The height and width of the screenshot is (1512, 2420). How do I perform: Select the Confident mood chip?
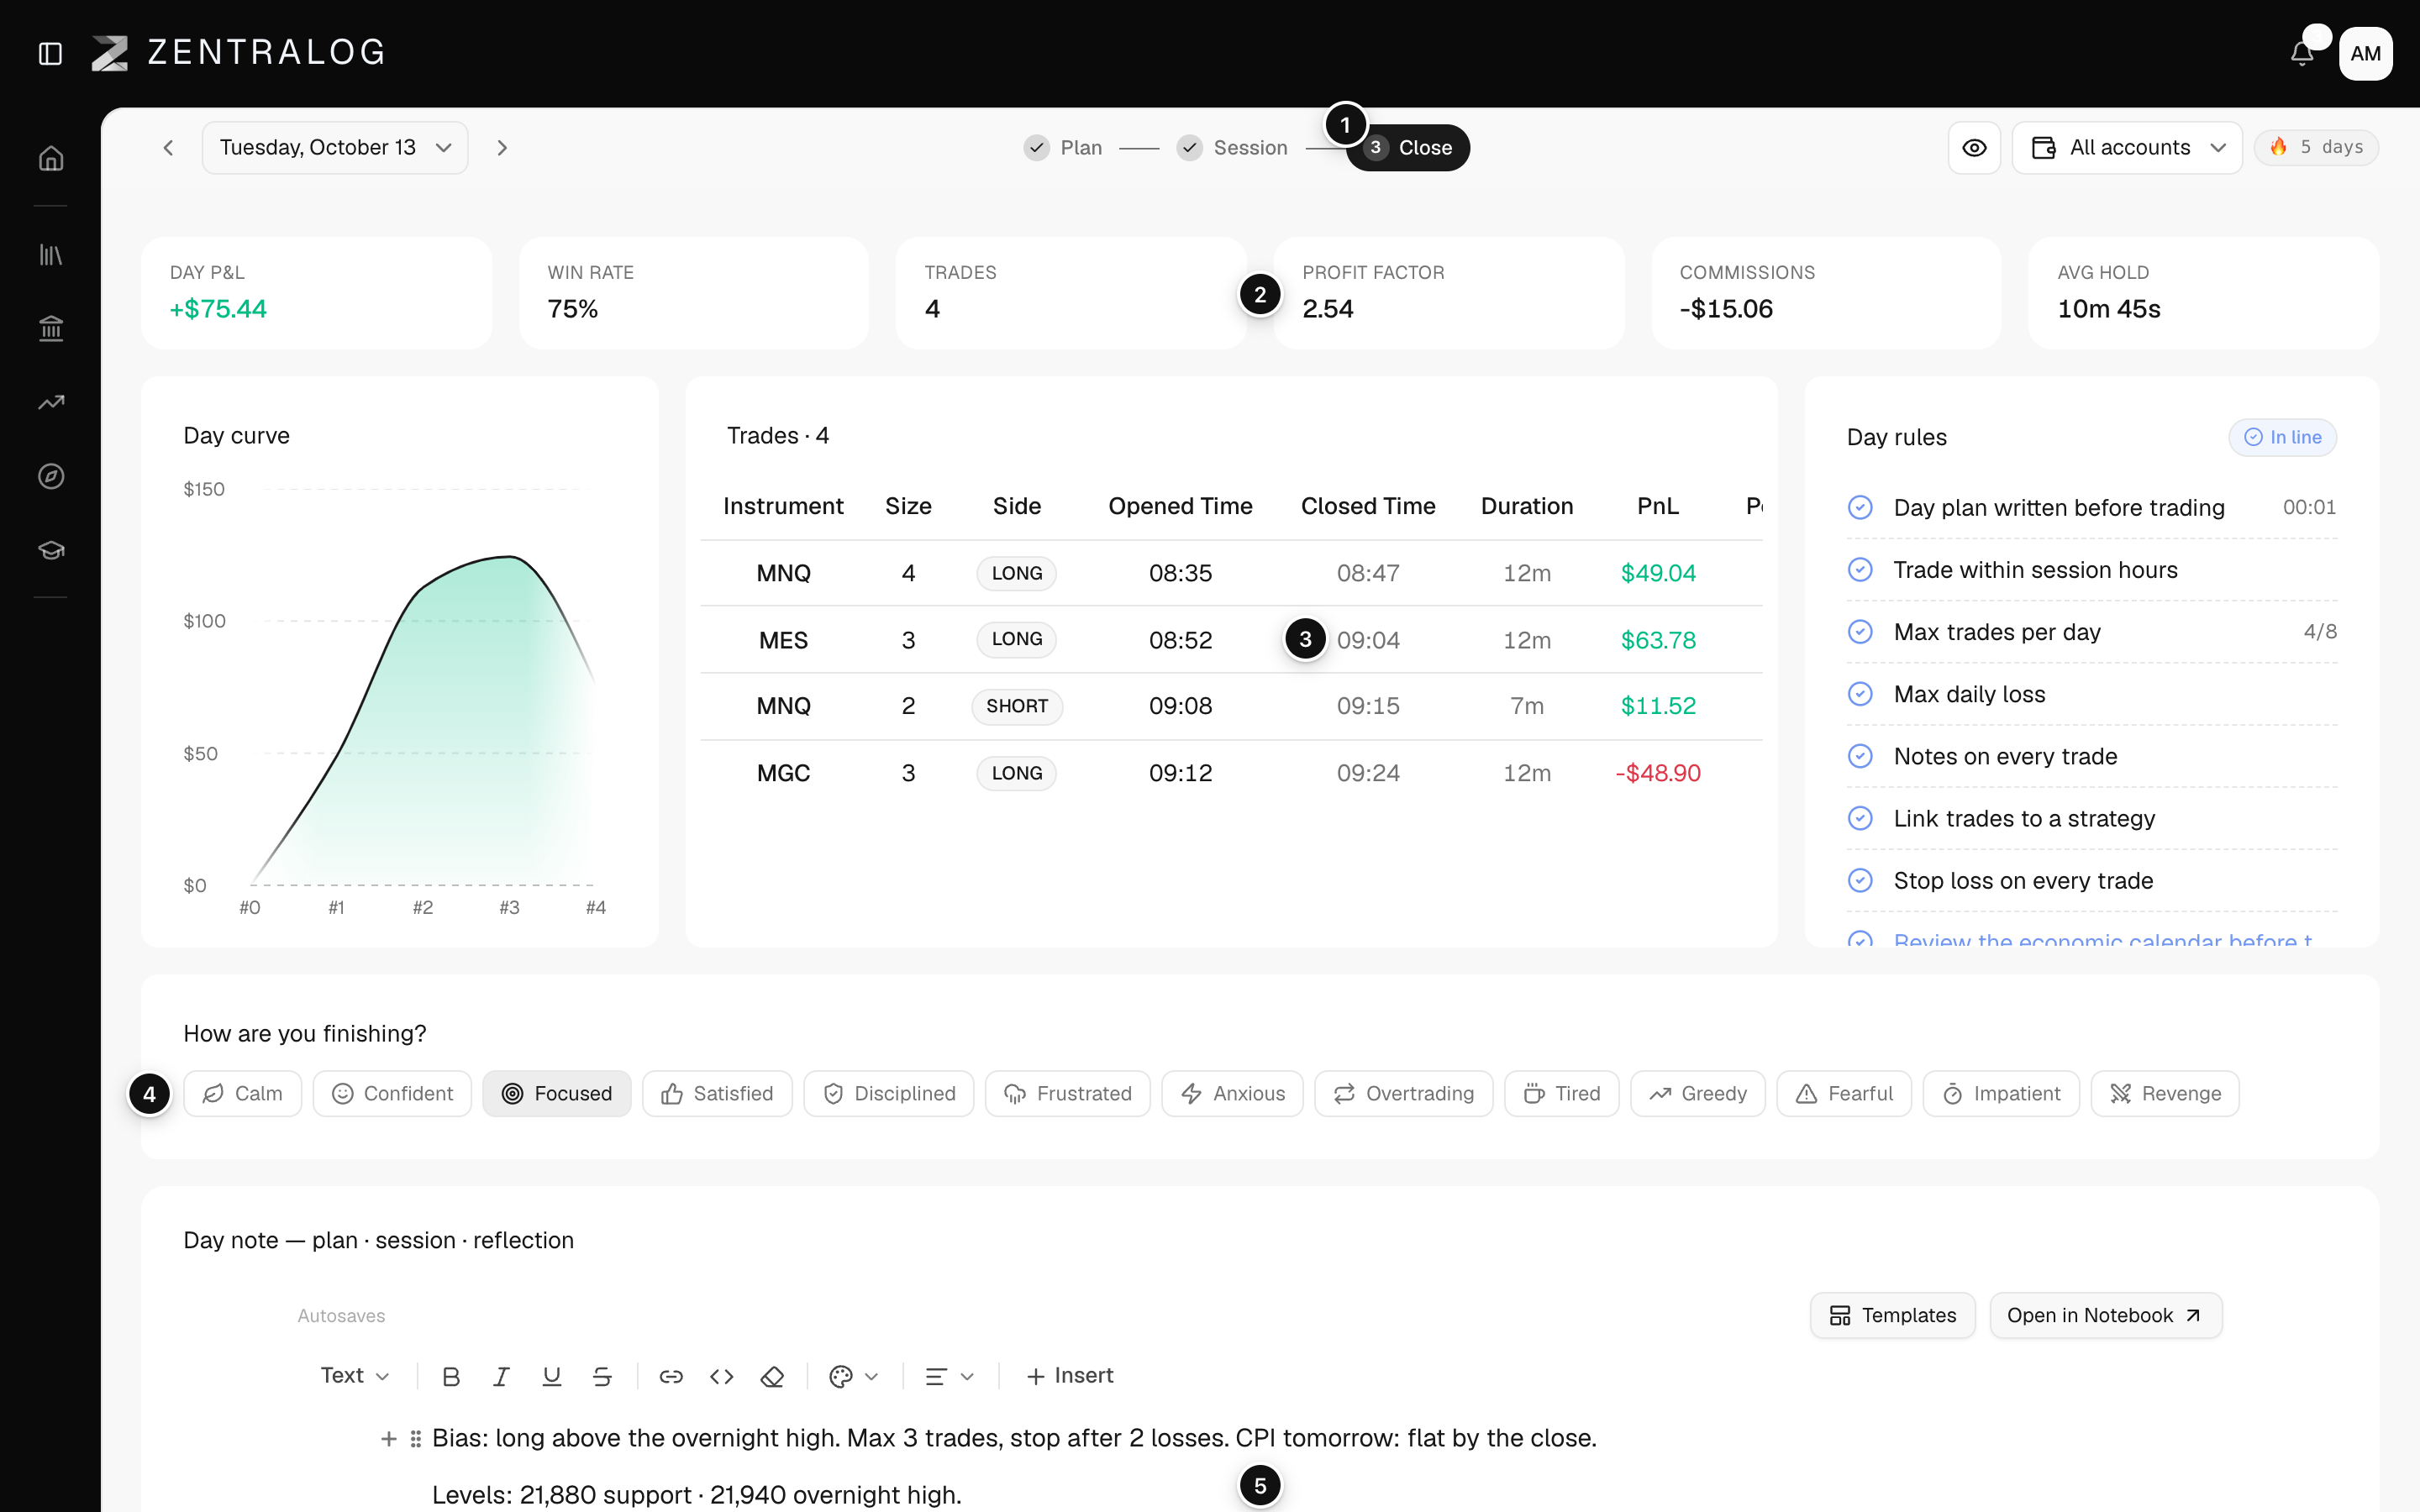[x=392, y=1093]
